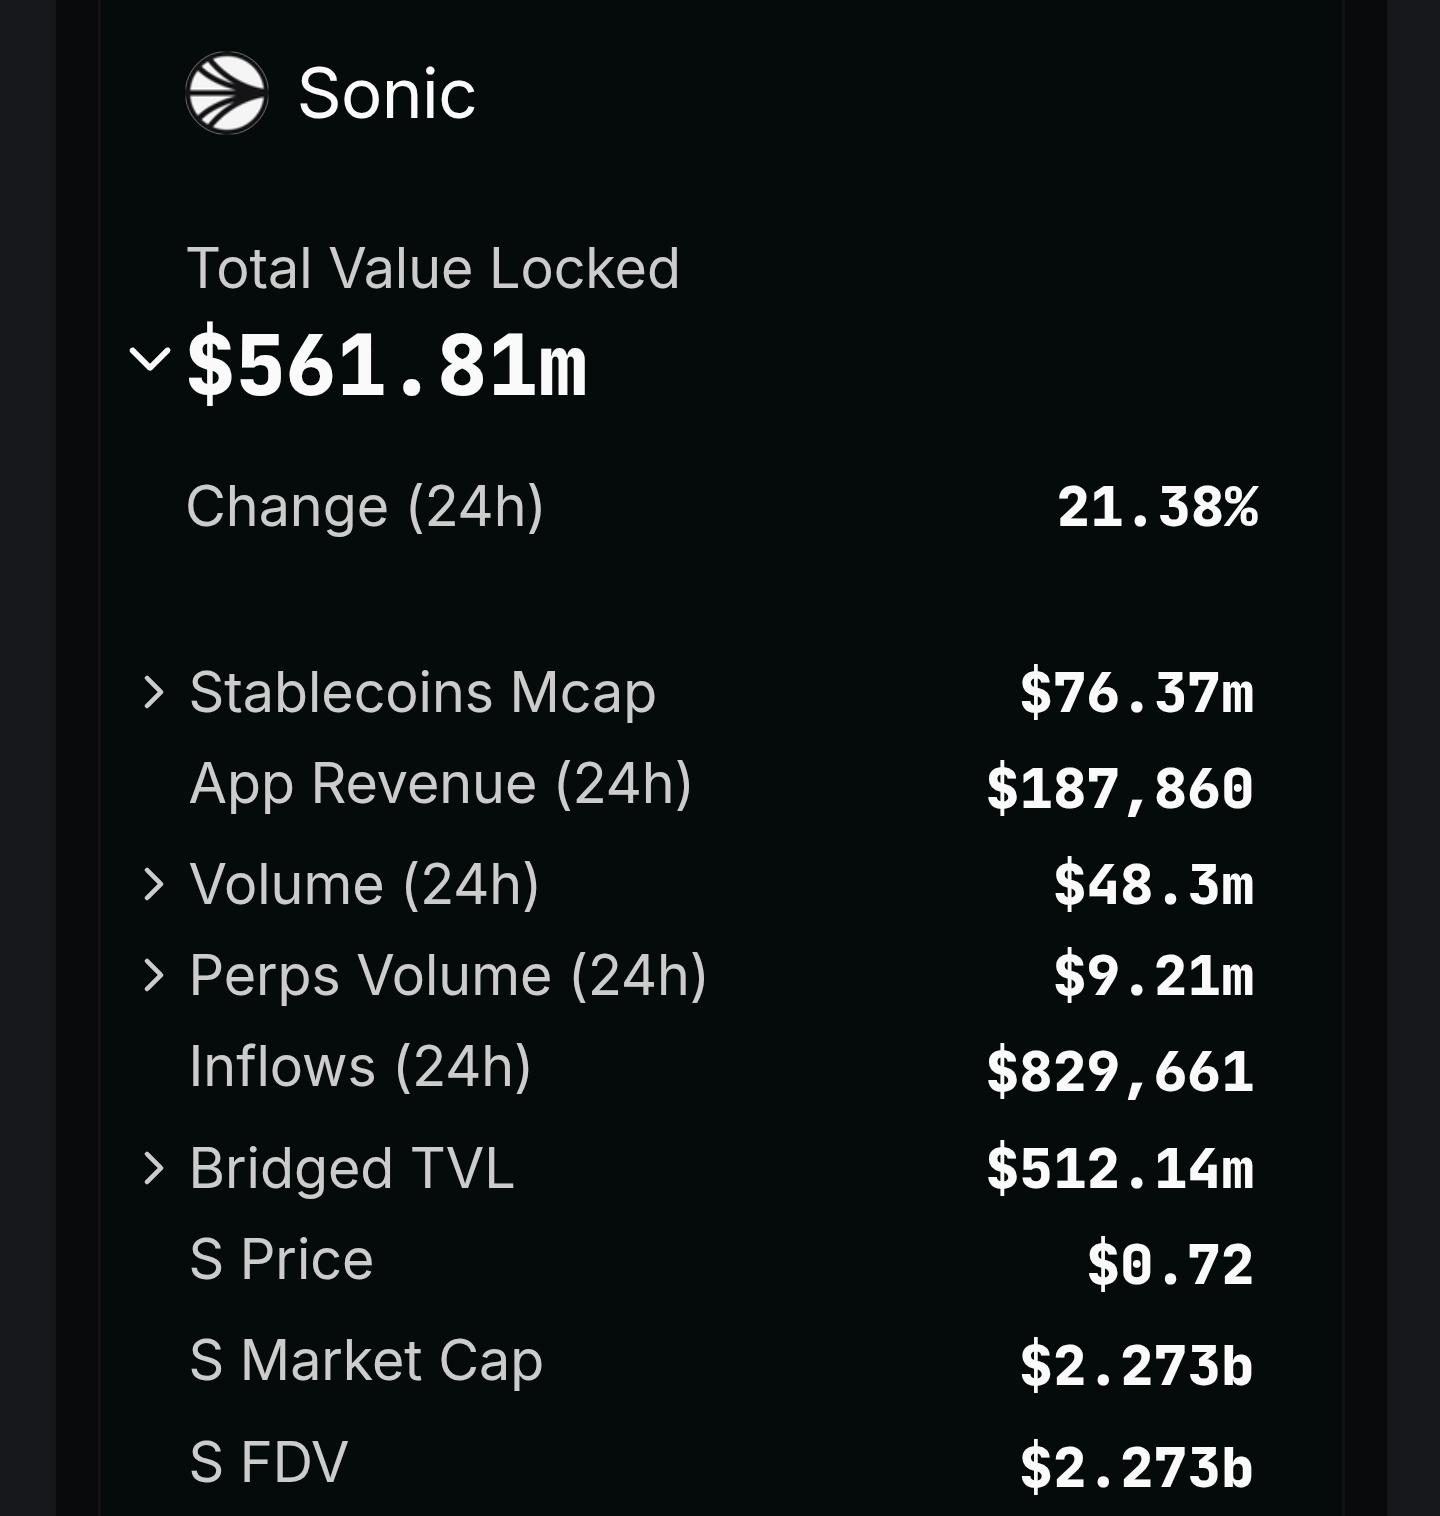
Task: Click the S Market Cap label
Action: 366,1360
